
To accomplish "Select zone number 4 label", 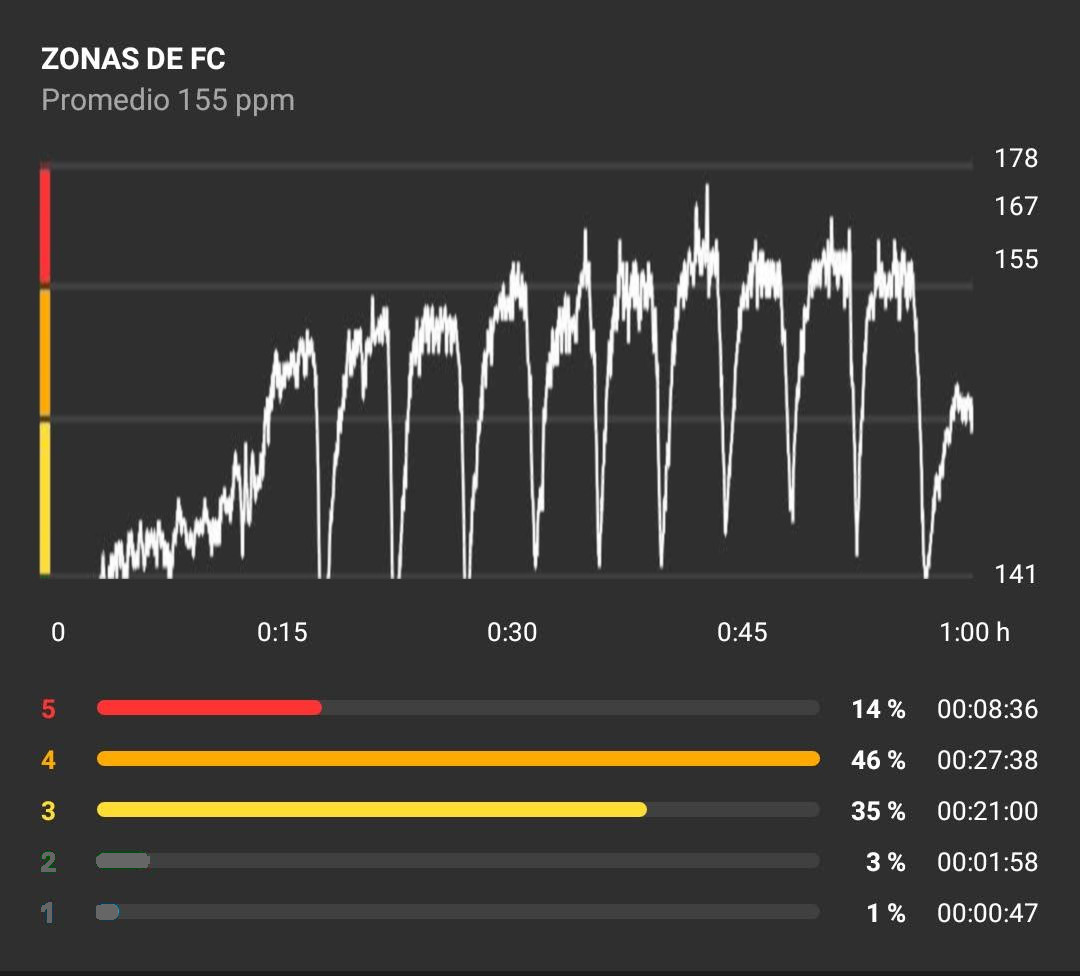I will 48,760.
